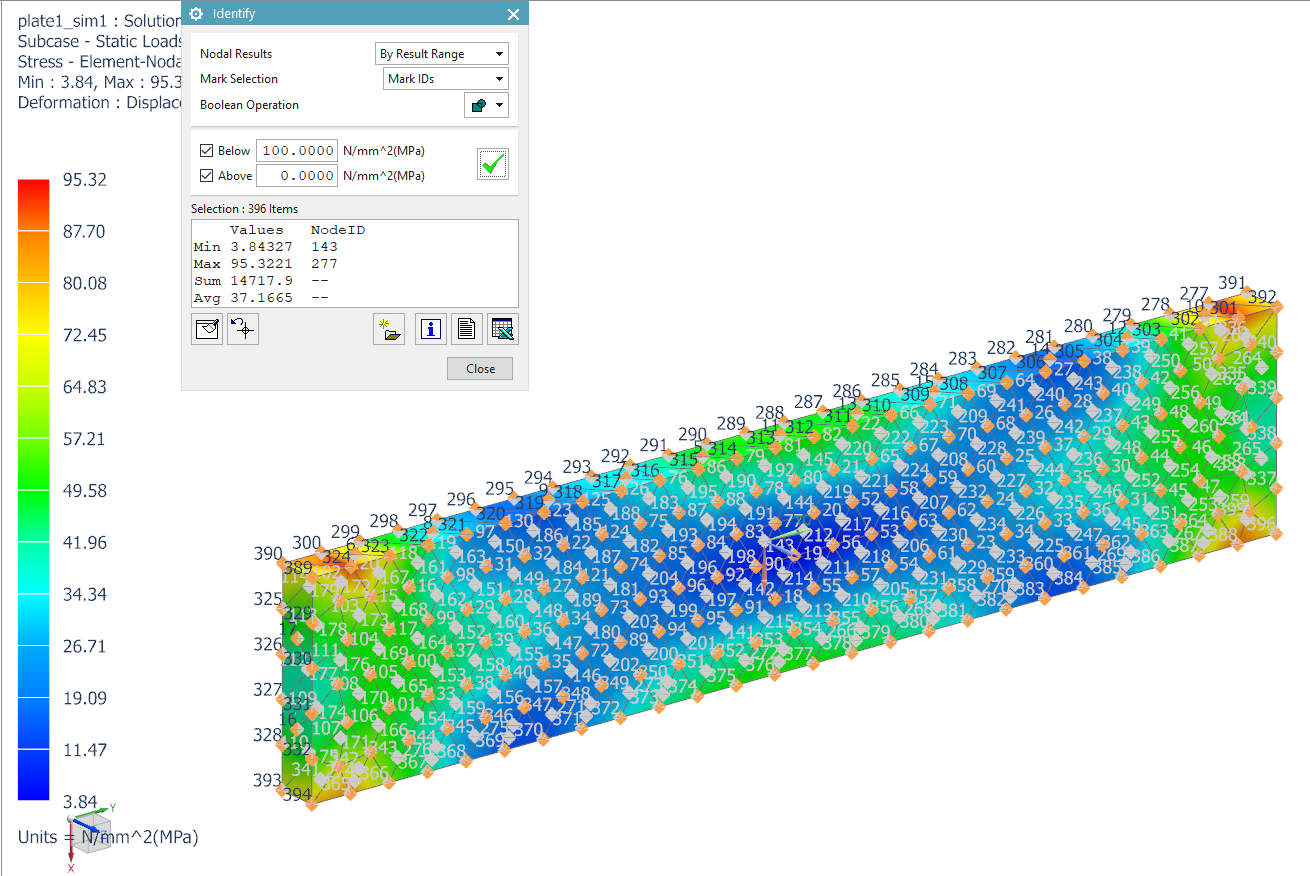Click the Close button on the Identify dialog
This screenshot has width=1310, height=876.
[x=479, y=368]
